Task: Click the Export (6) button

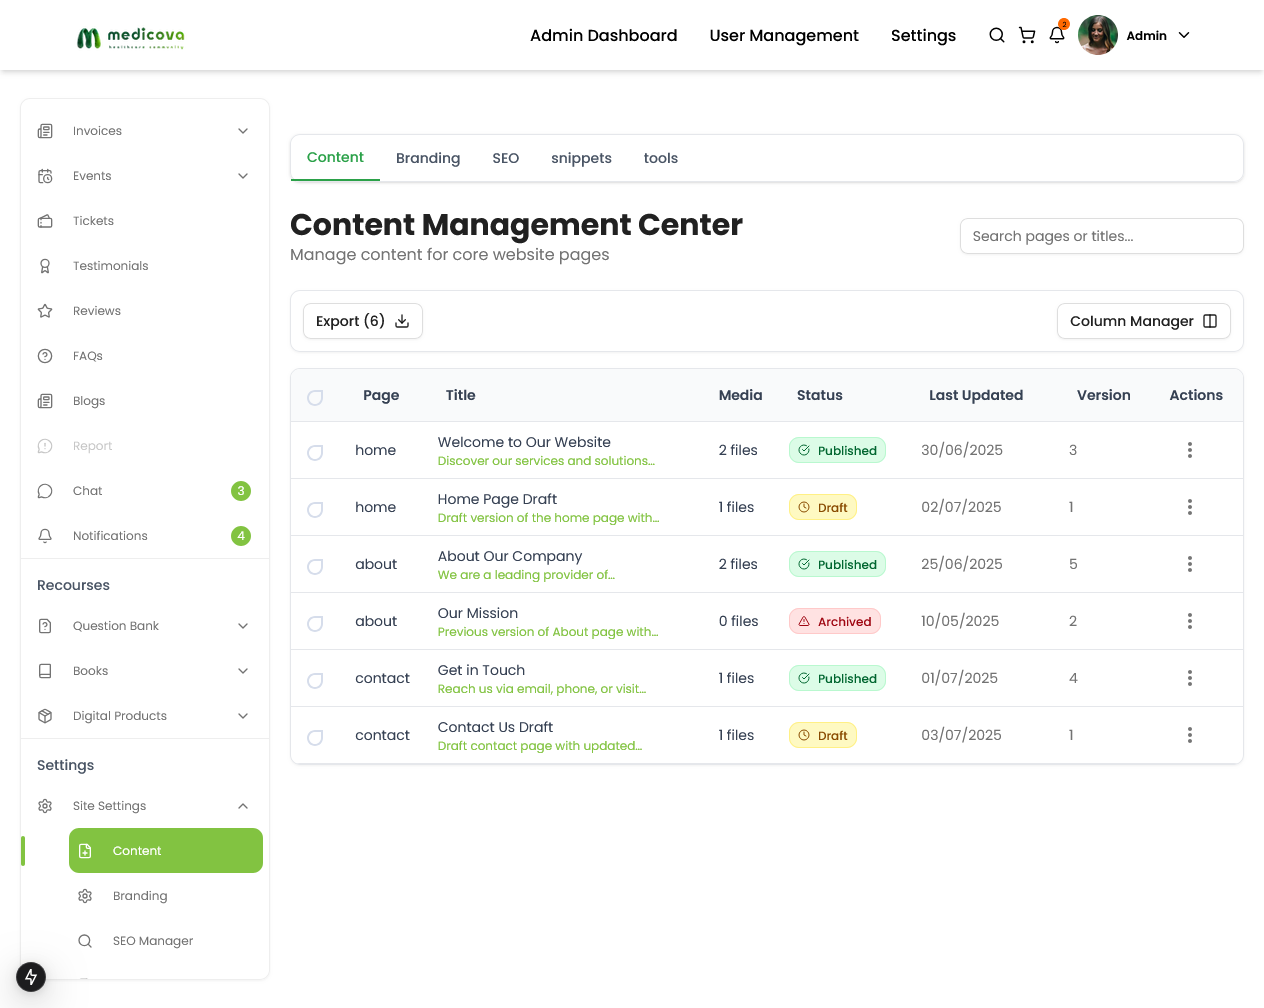Action: (x=363, y=321)
